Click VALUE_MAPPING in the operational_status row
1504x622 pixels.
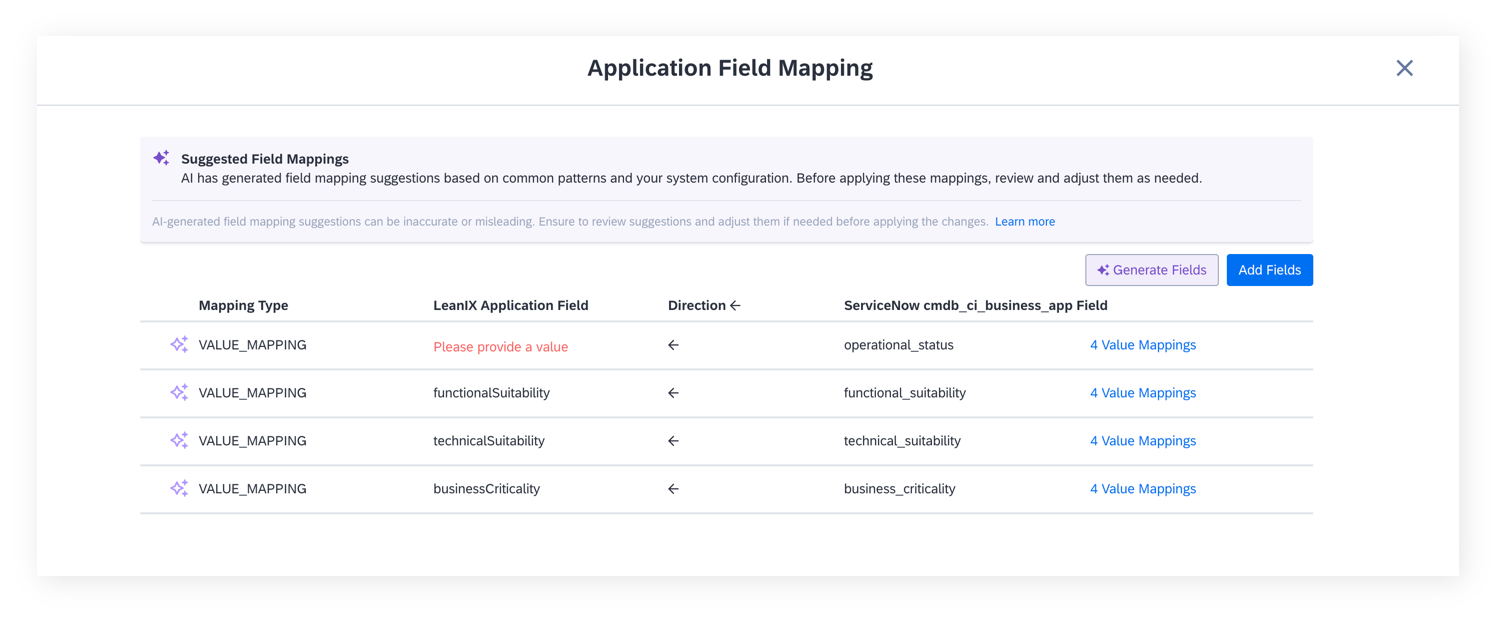pos(252,345)
